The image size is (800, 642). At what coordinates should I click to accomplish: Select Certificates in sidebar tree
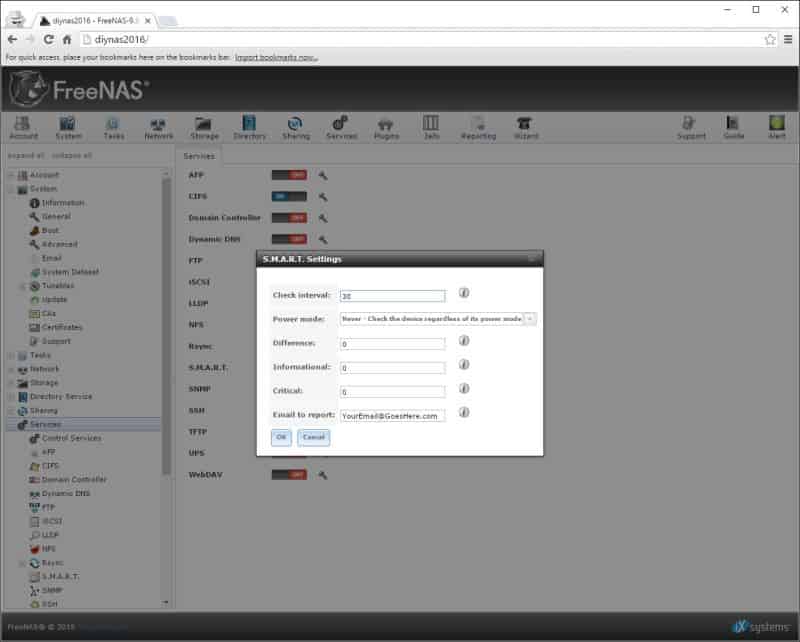(x=62, y=328)
